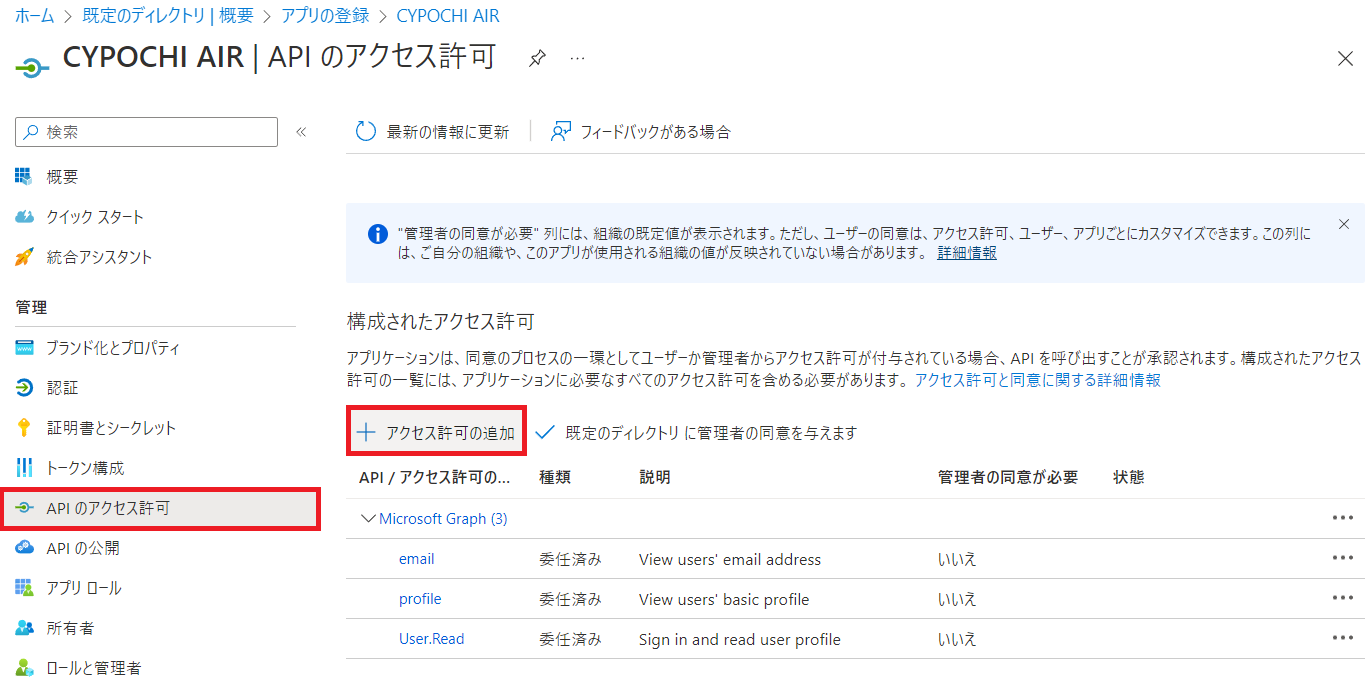
Task: Open フィードバックがある場合
Action: pos(641,132)
